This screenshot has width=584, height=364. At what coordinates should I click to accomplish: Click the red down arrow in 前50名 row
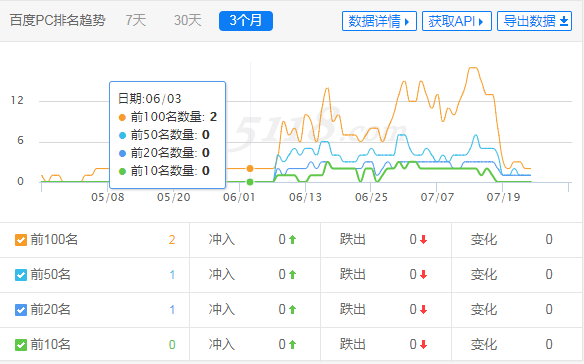pos(423,275)
